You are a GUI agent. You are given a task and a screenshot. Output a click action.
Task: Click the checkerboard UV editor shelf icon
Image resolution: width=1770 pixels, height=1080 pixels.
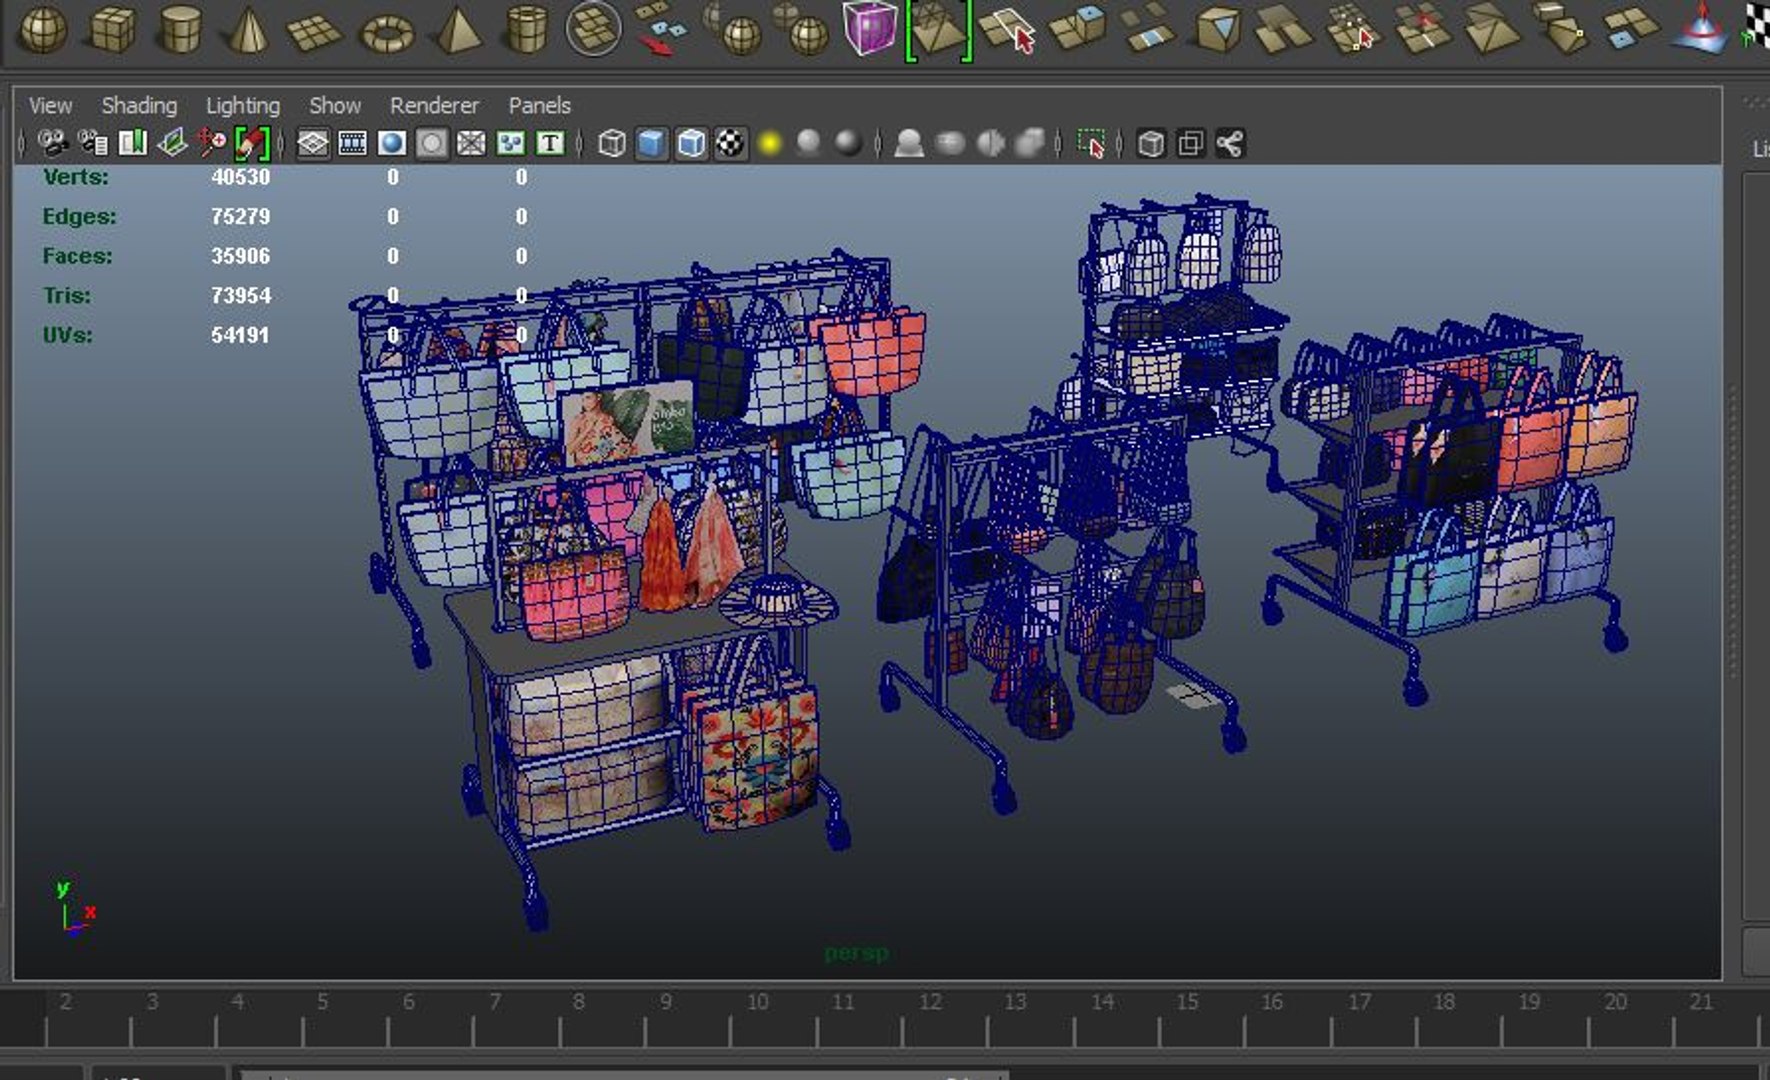tap(1757, 26)
